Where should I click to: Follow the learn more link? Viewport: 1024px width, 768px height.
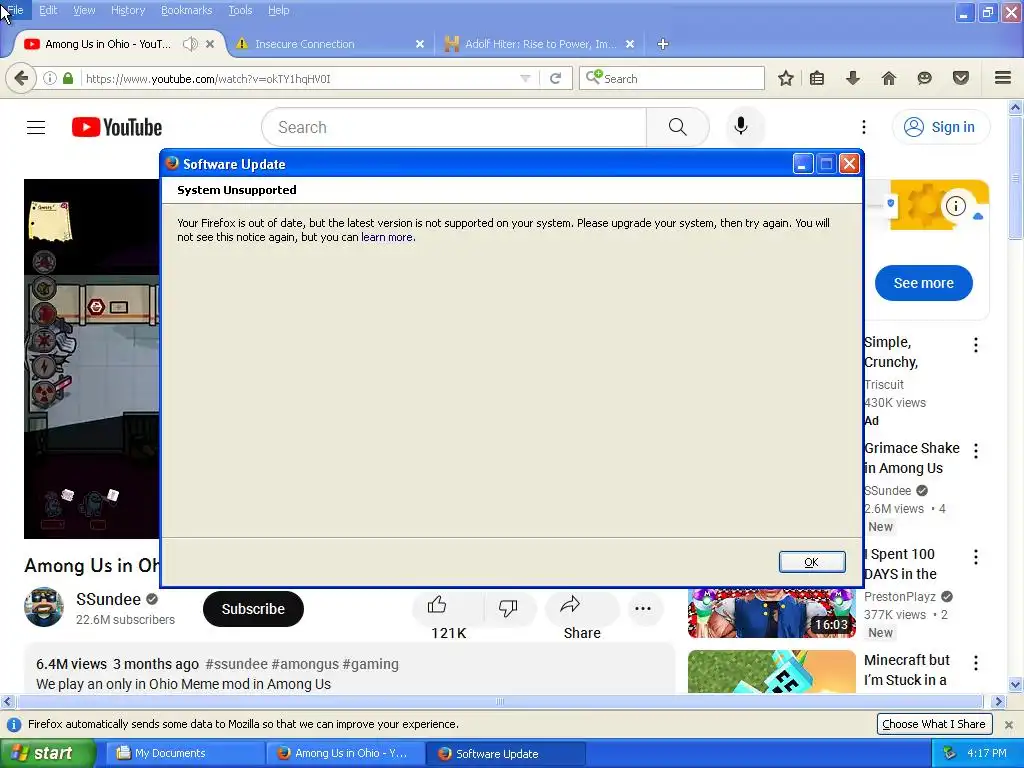(387, 237)
